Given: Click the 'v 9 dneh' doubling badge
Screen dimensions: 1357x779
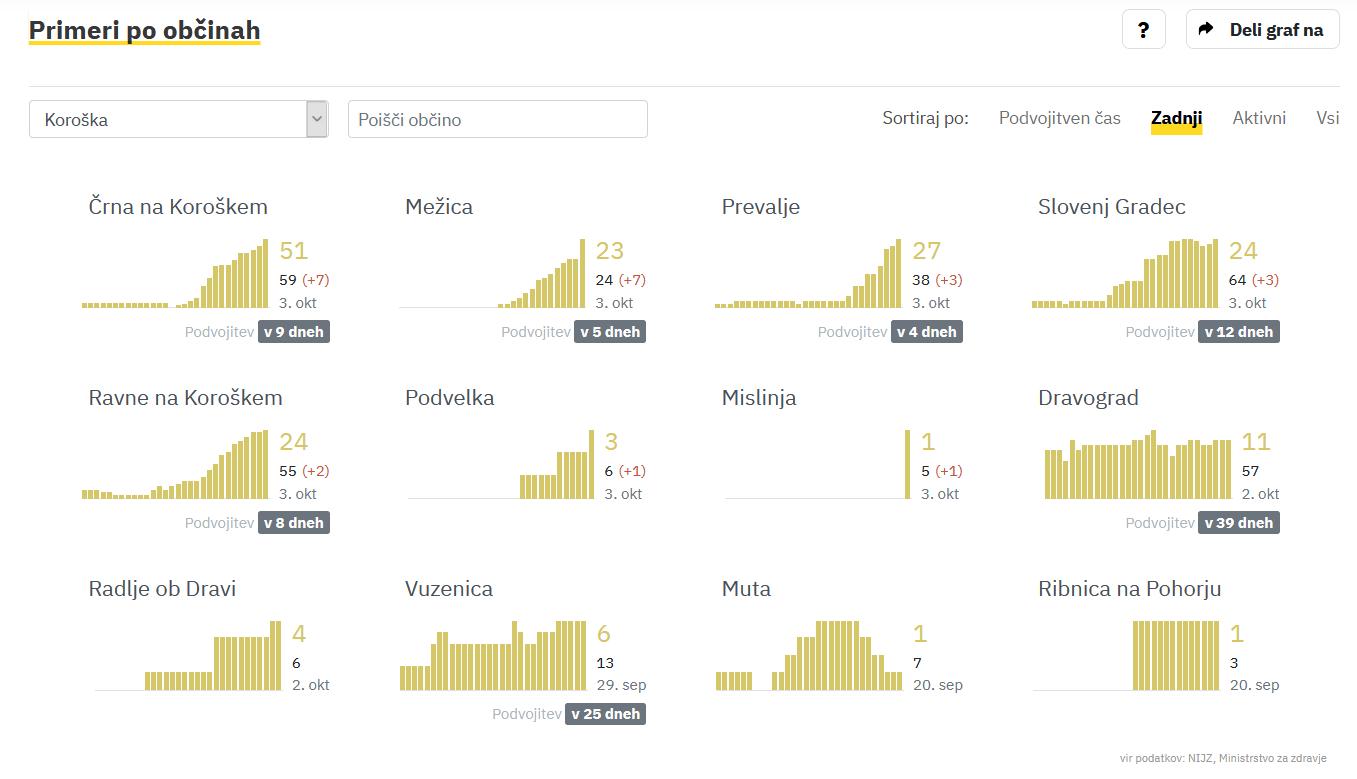Looking at the screenshot, I should click(x=294, y=332).
